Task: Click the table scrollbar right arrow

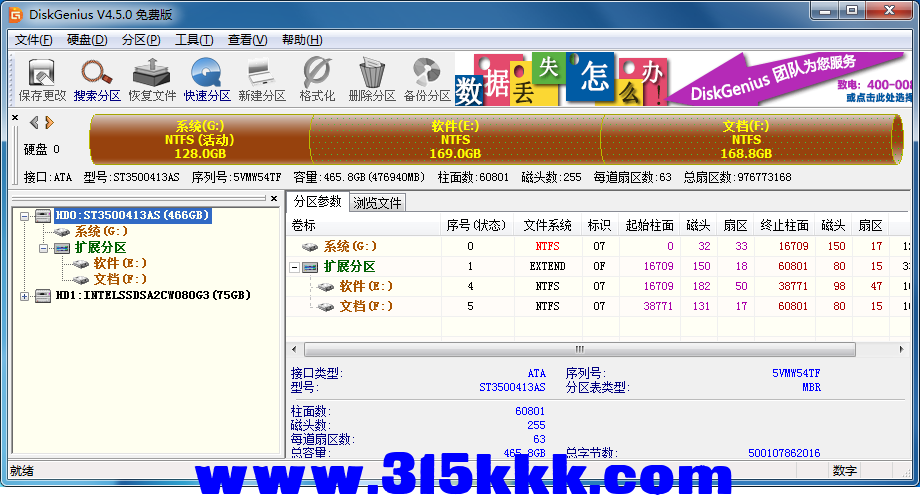Action: [x=901, y=349]
